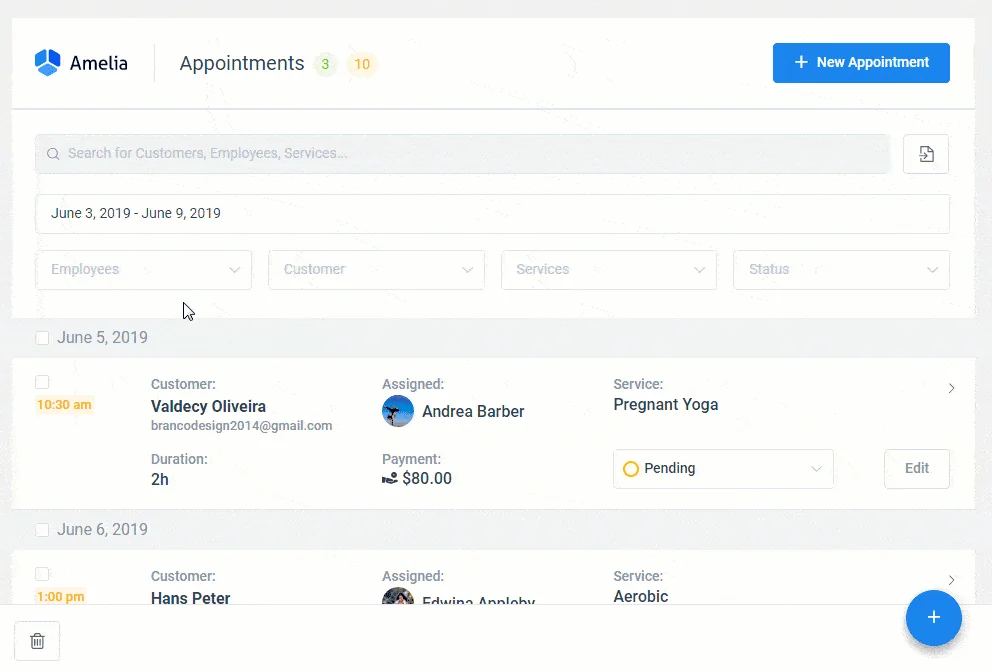The height and width of the screenshot is (672, 992).
Task: Expand the Pregnant Yoga appointment chevron
Action: coord(951,388)
